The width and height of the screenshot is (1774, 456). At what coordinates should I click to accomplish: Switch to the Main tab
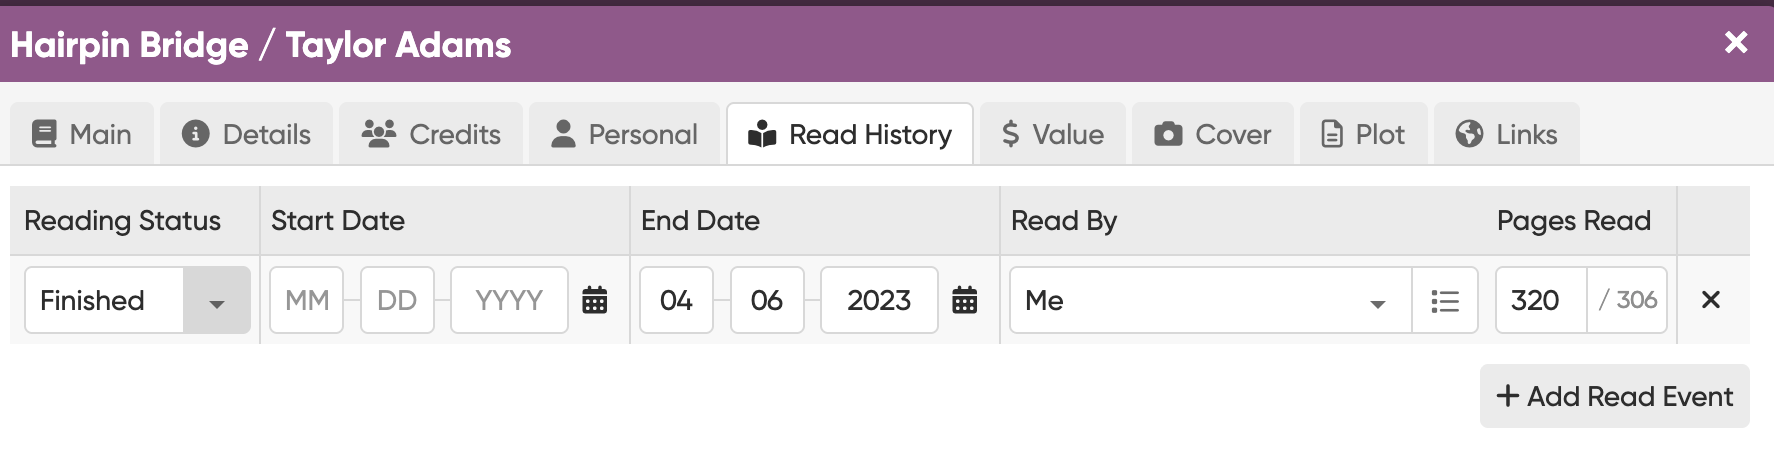(82, 134)
